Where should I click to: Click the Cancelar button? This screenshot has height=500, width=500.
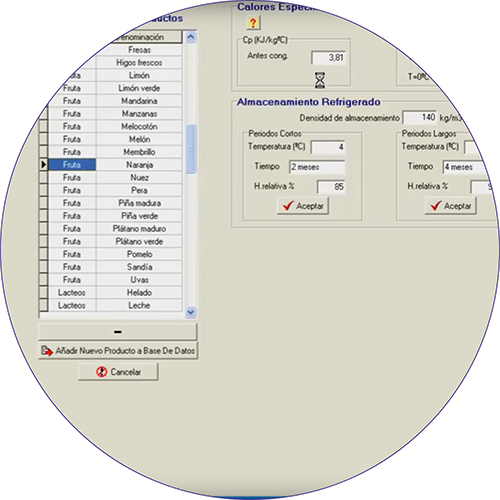point(118,372)
